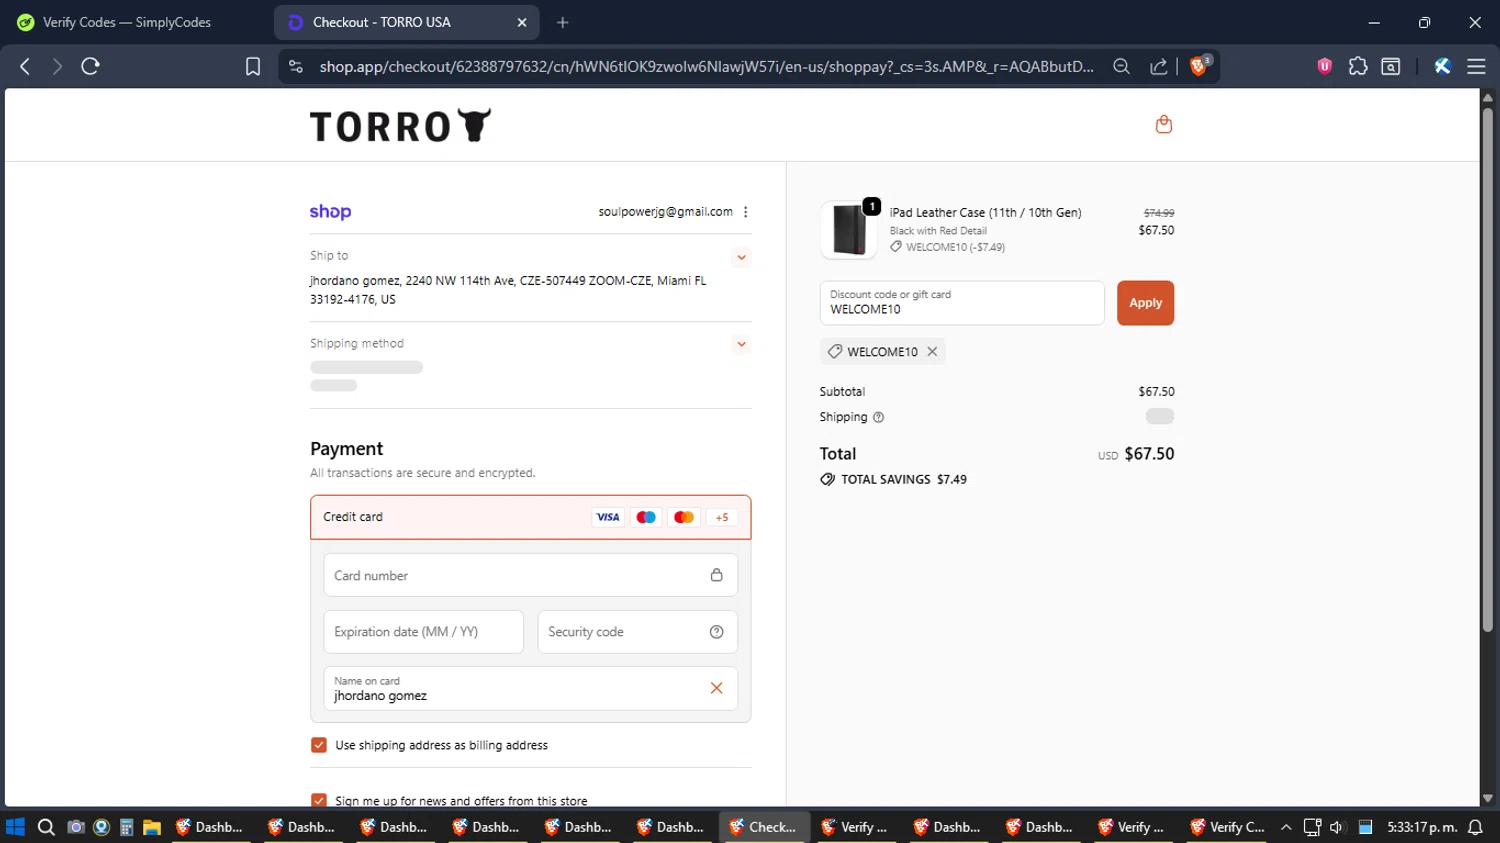Click the scrollbar down arrow

(x=1488, y=798)
